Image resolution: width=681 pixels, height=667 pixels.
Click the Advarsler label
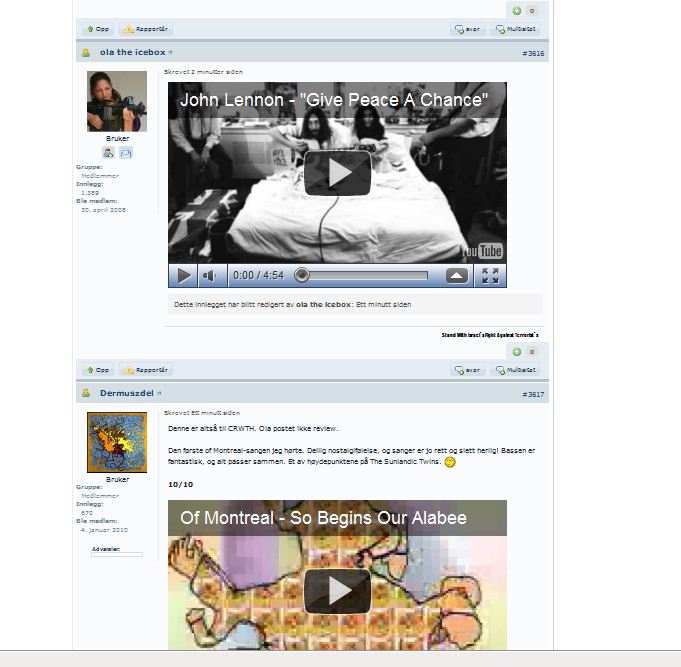point(106,549)
